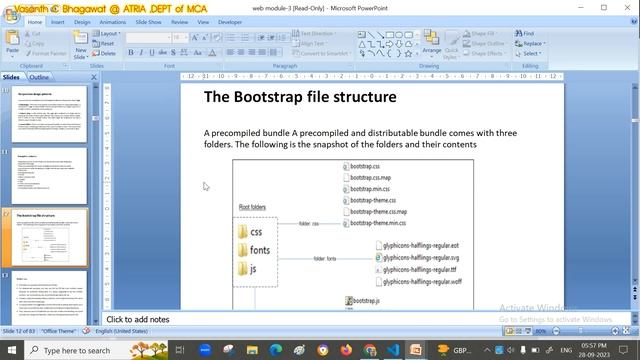Select the Bootstrap file structure slide thumbnail
Image resolution: width=640 pixels, height=360 pixels.
49,238
